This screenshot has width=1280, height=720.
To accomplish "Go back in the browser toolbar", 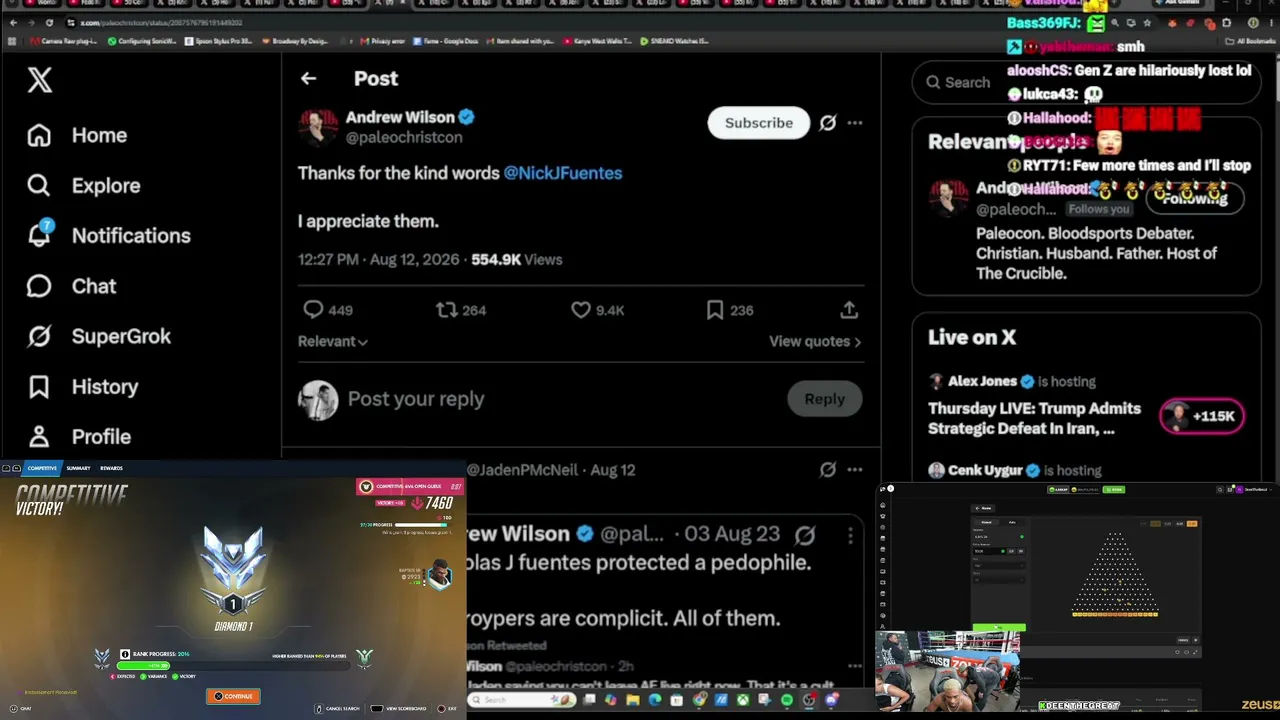I will coord(13,22).
